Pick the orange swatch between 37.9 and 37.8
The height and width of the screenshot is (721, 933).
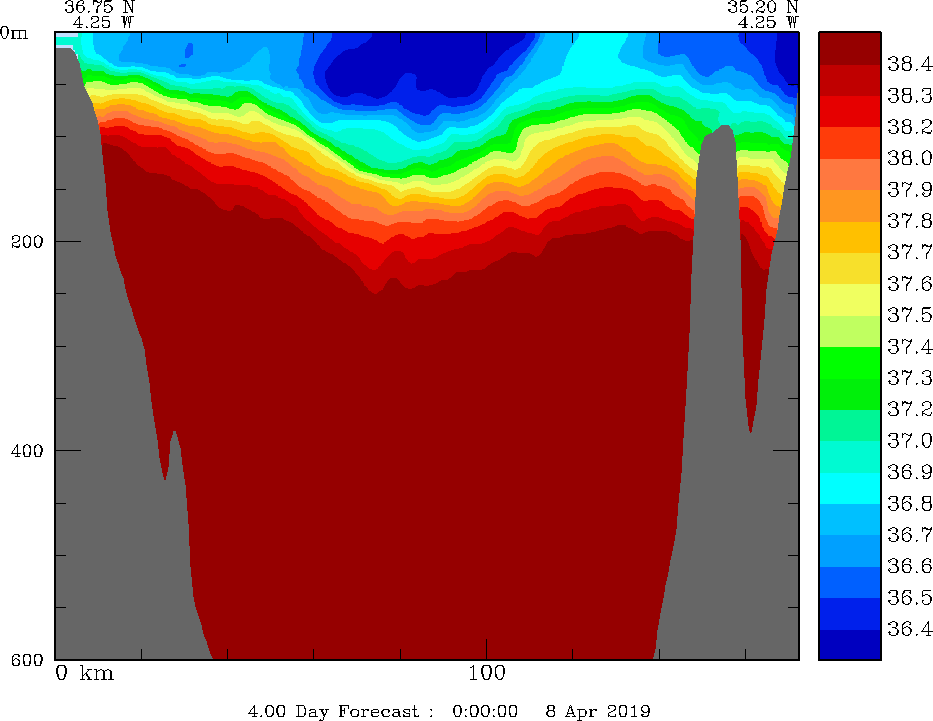tap(850, 206)
